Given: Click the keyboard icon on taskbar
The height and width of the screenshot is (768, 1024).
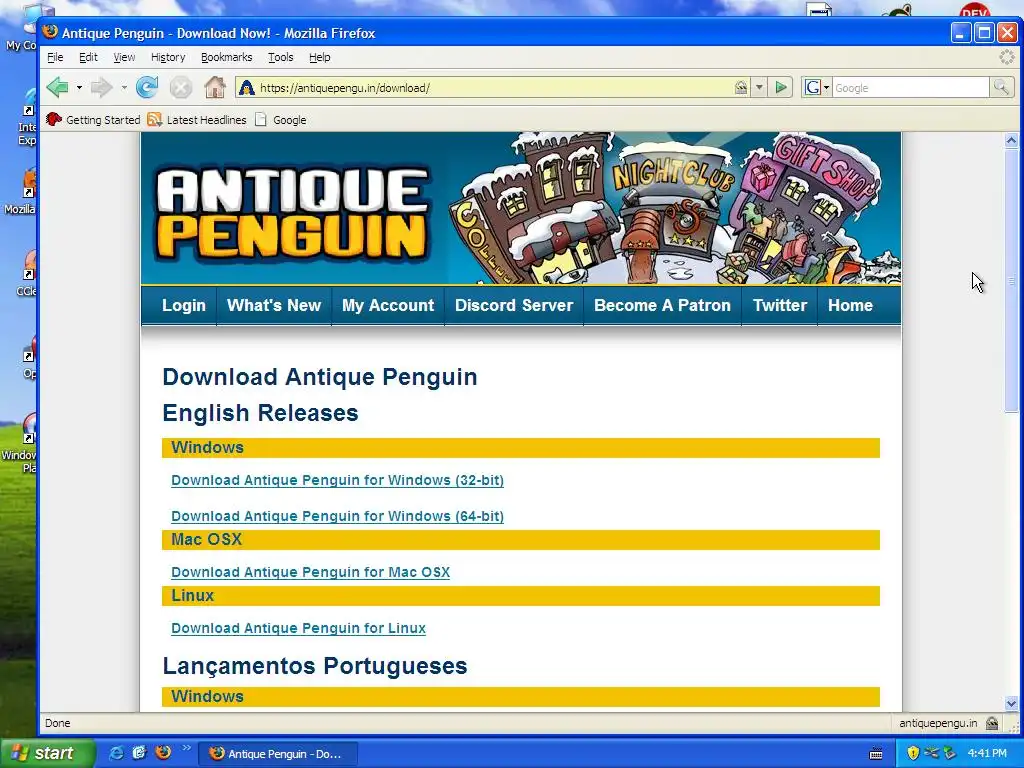Looking at the screenshot, I should pyautogui.click(x=876, y=754).
